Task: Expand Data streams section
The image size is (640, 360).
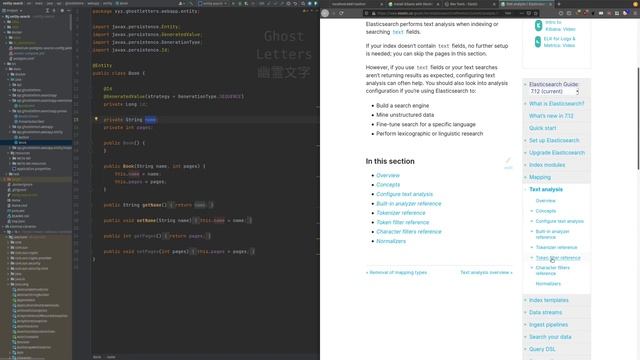Action: click(x=525, y=313)
